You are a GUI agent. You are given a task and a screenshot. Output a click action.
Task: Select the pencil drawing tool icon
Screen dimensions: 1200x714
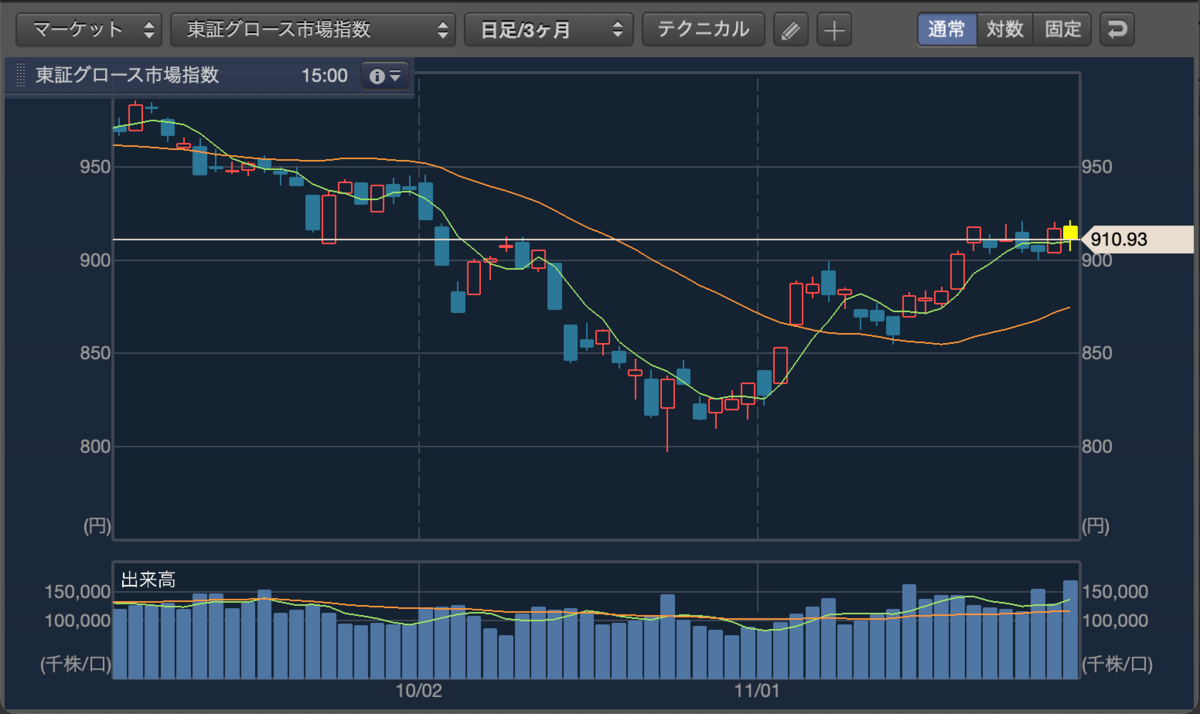click(791, 30)
